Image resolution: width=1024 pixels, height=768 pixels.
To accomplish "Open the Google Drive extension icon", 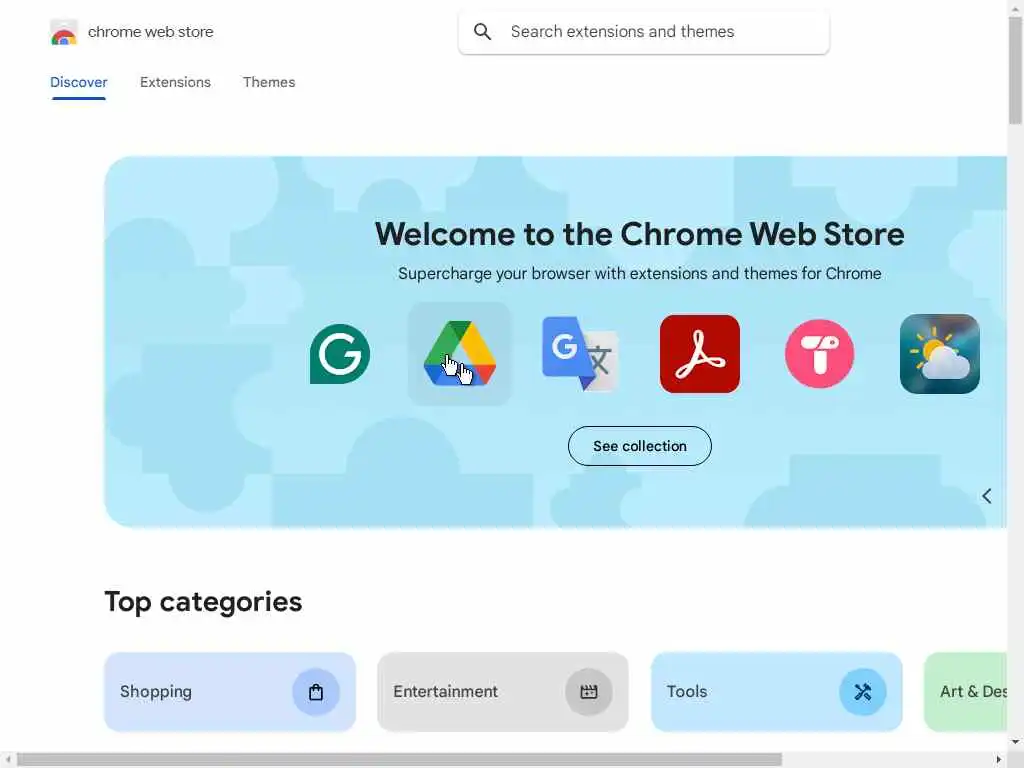I will pos(460,353).
